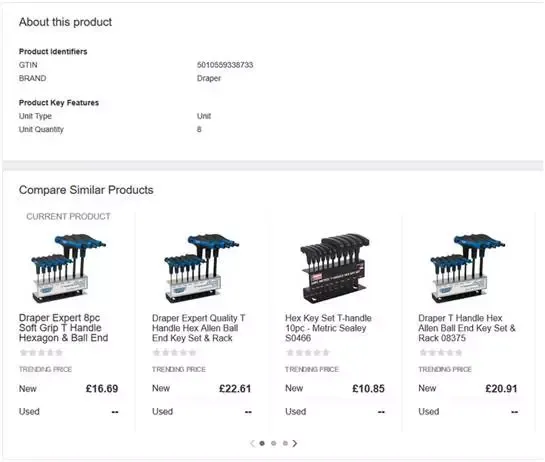Click star rating under Draper Rack 08375

pos(441,353)
